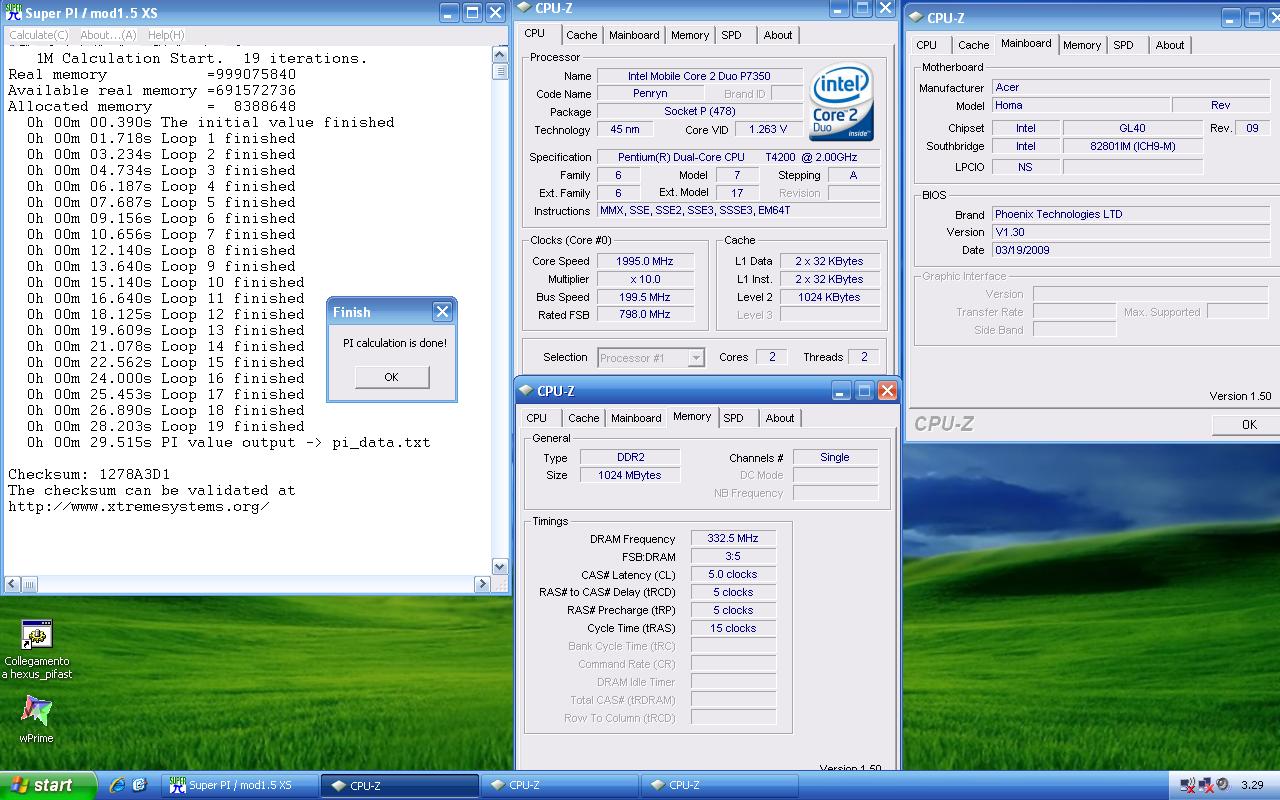This screenshot has height=800, width=1280.
Task: Open the Windows start menu
Action: pos(47,785)
